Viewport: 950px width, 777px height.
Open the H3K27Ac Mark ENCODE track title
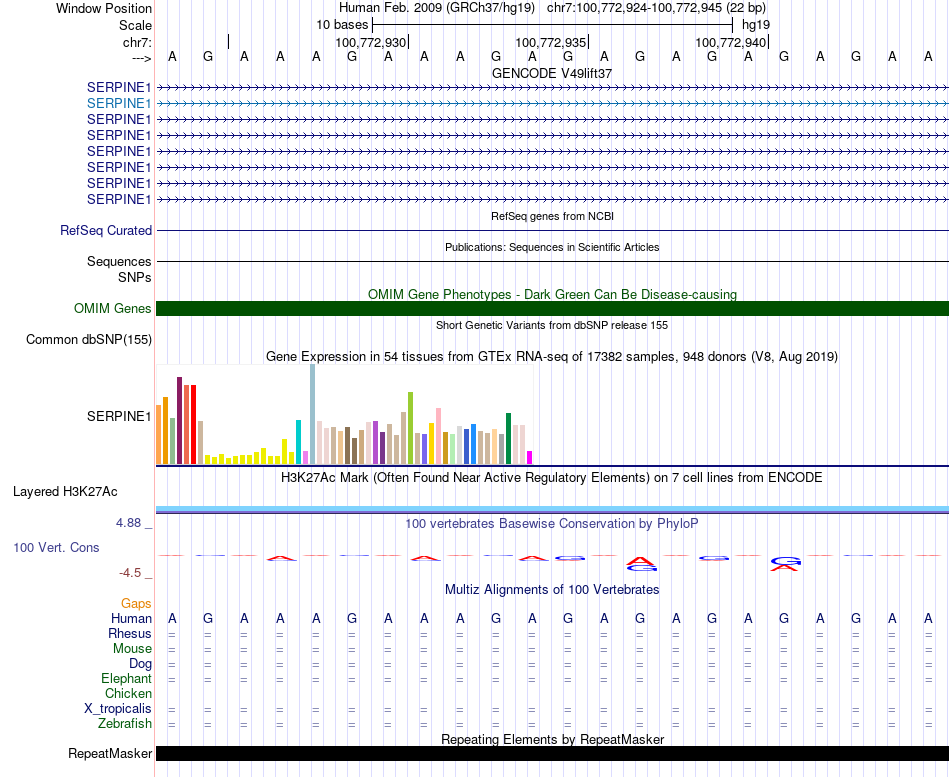552,478
